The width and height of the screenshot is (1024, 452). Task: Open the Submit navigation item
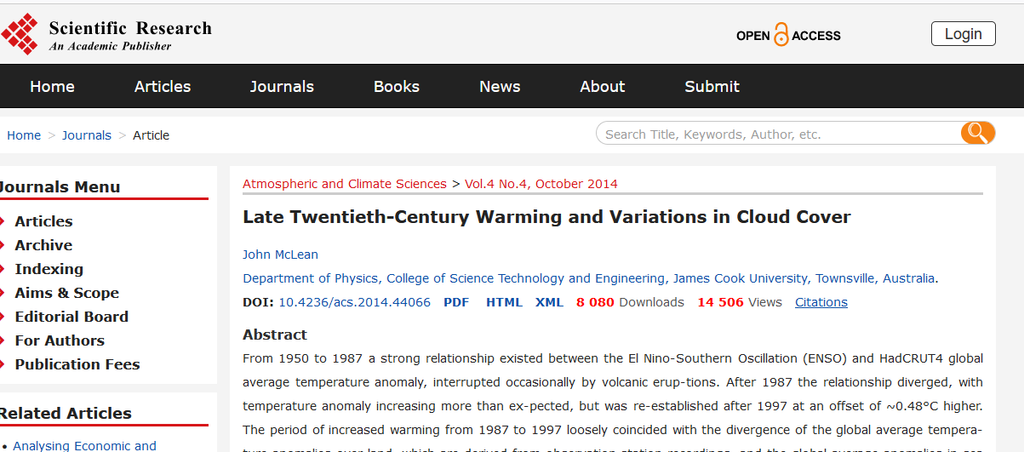(712, 87)
